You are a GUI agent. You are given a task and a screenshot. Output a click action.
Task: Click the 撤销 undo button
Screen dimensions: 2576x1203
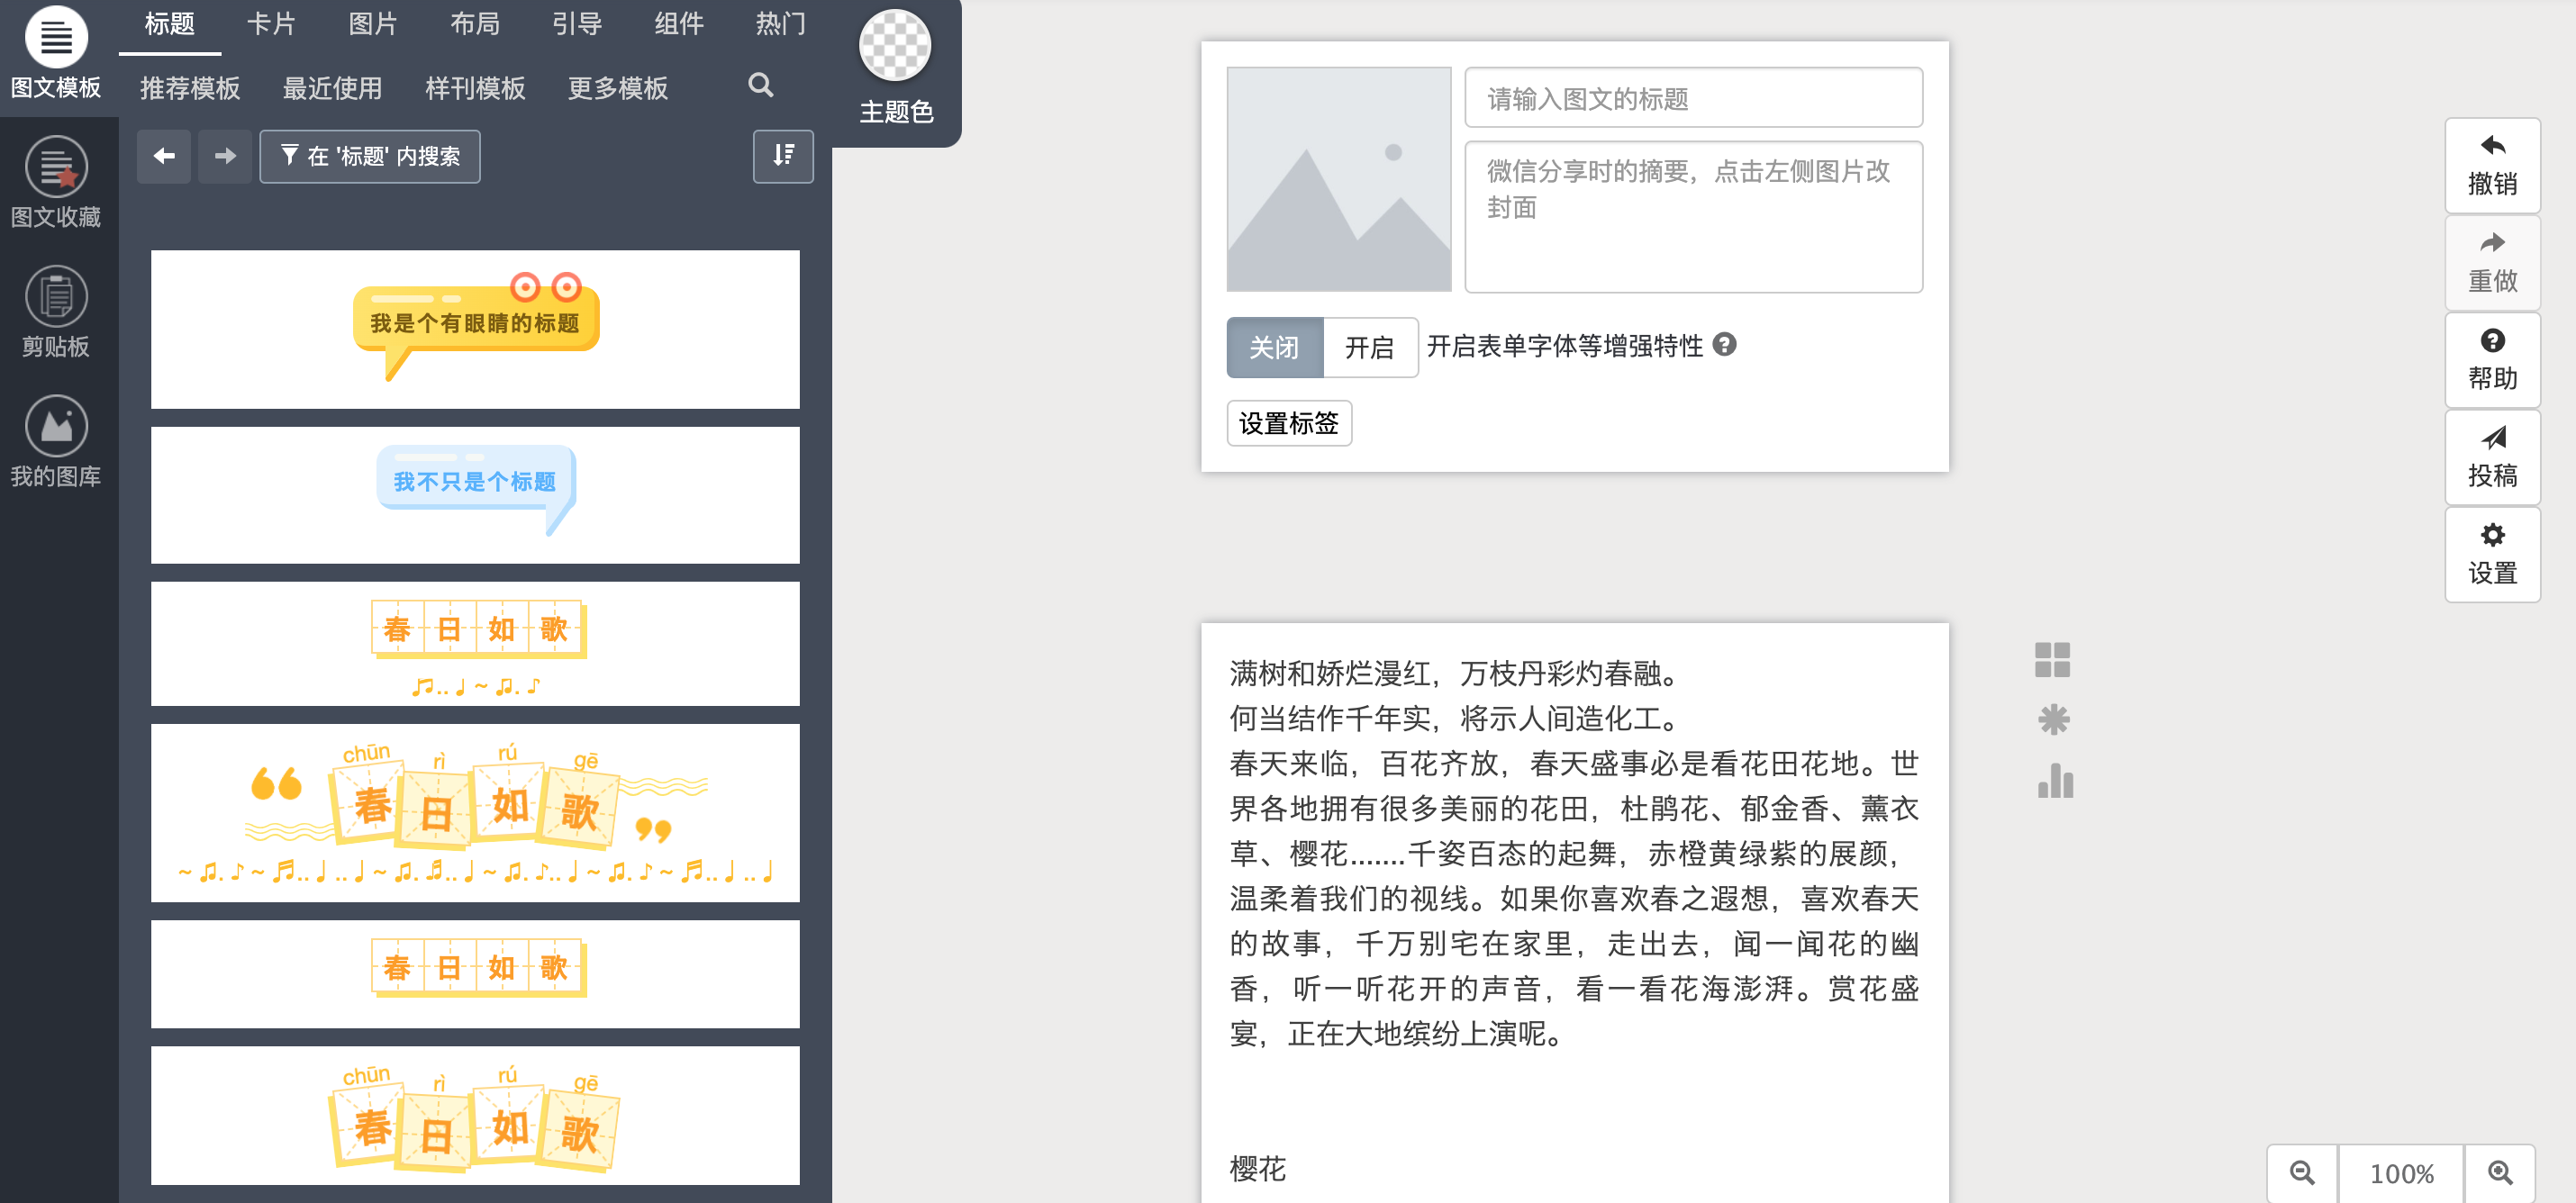[x=2491, y=165]
